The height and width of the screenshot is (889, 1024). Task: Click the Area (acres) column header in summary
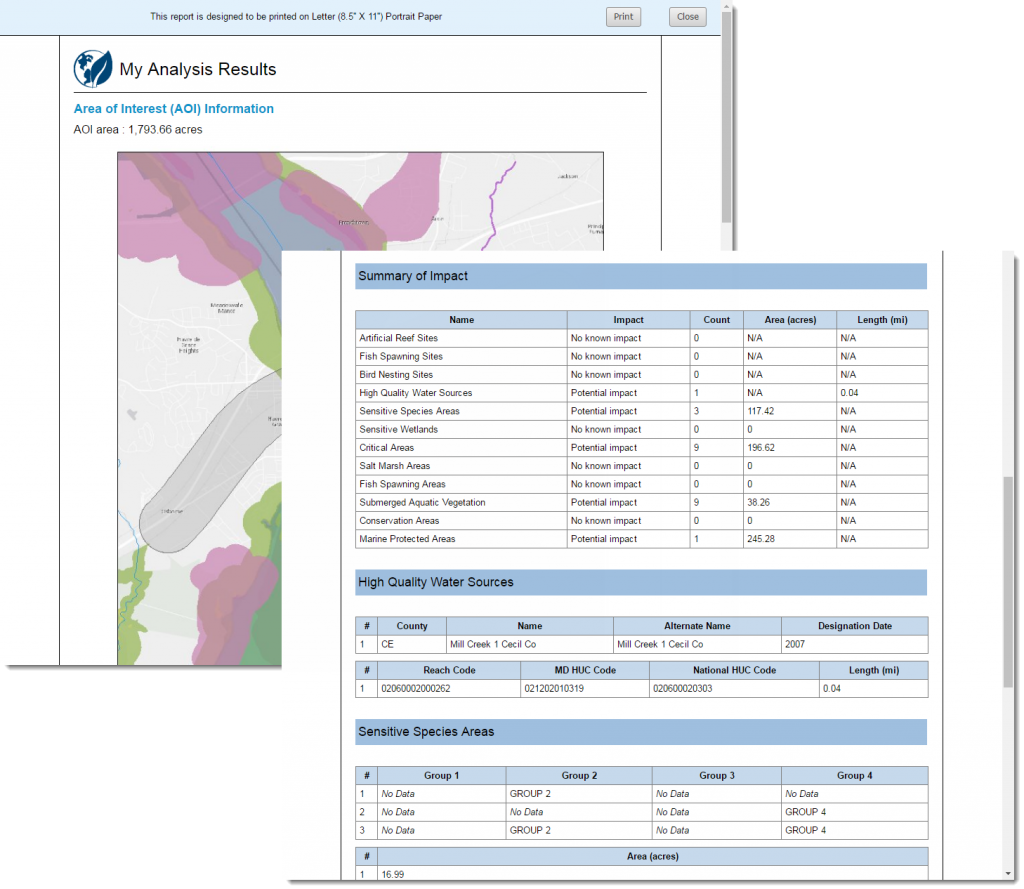coord(790,320)
